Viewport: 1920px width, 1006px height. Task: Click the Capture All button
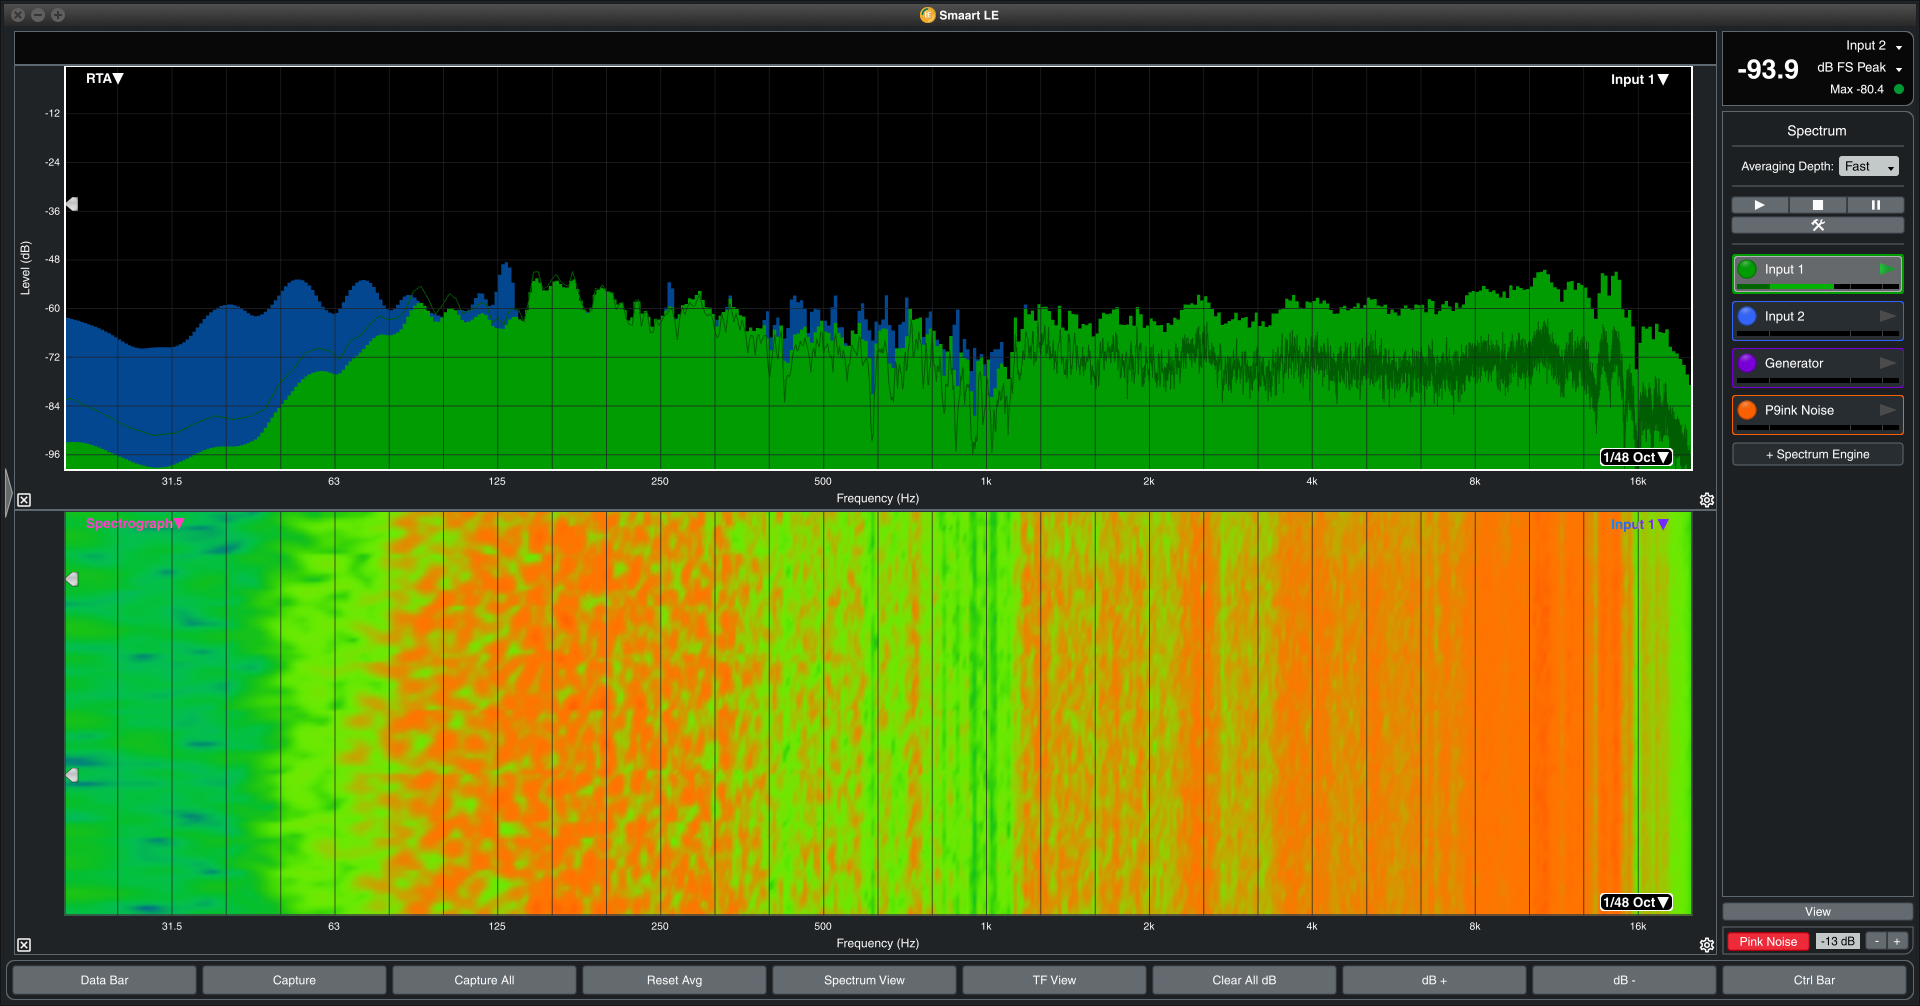484,980
